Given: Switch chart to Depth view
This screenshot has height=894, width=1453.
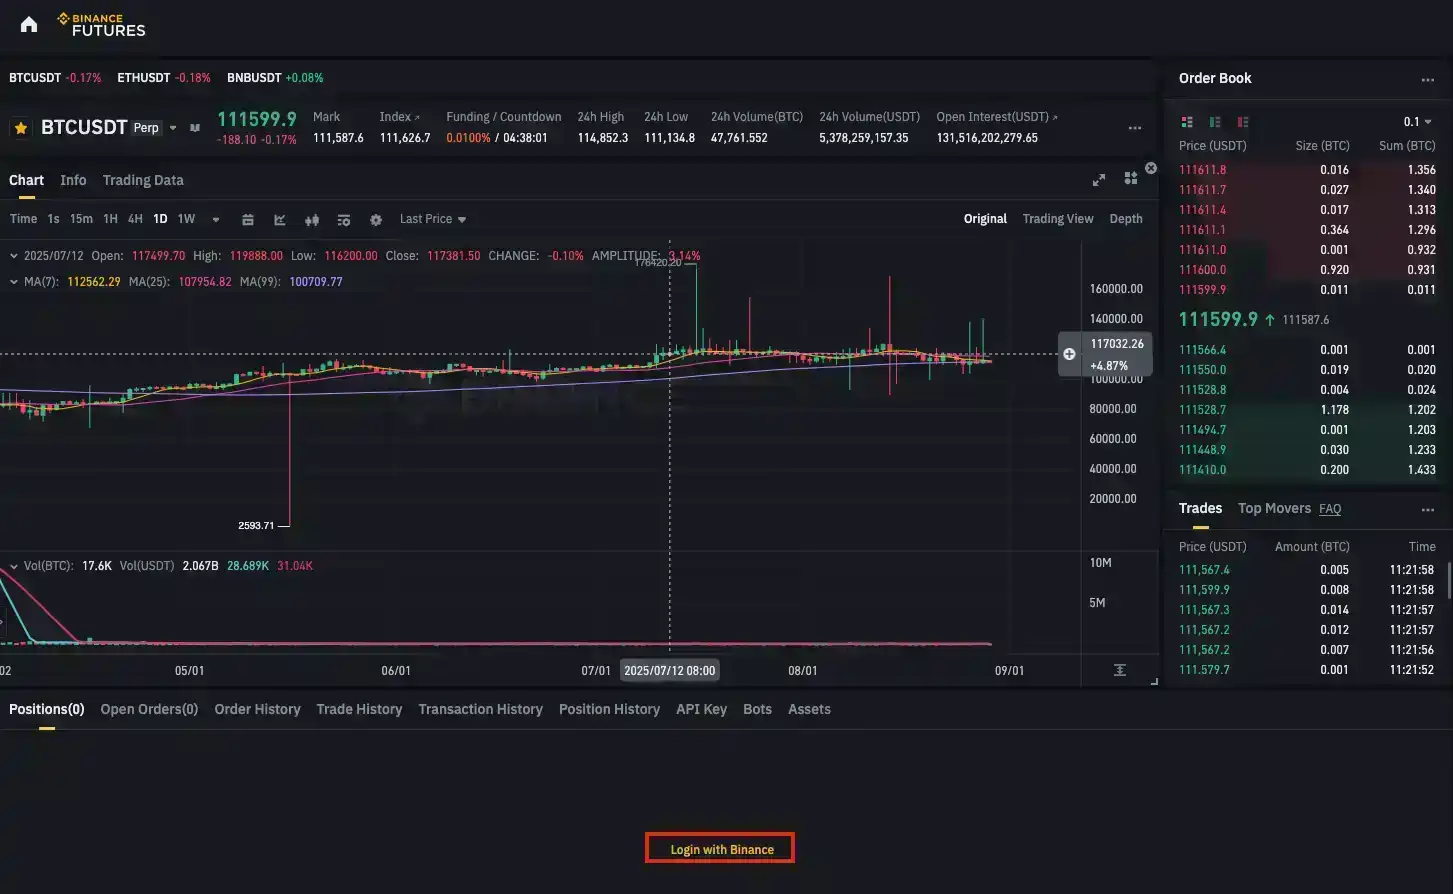Looking at the screenshot, I should pyautogui.click(x=1126, y=219).
